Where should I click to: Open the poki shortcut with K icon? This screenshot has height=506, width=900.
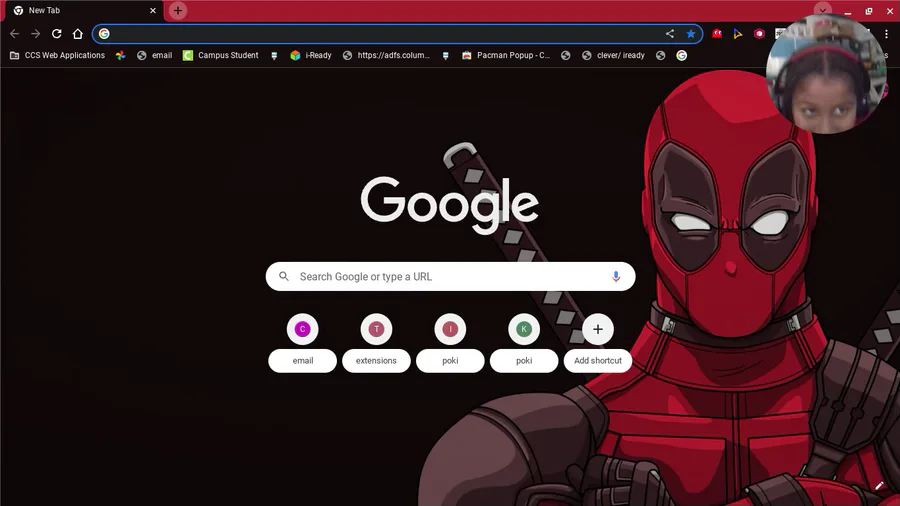point(523,343)
